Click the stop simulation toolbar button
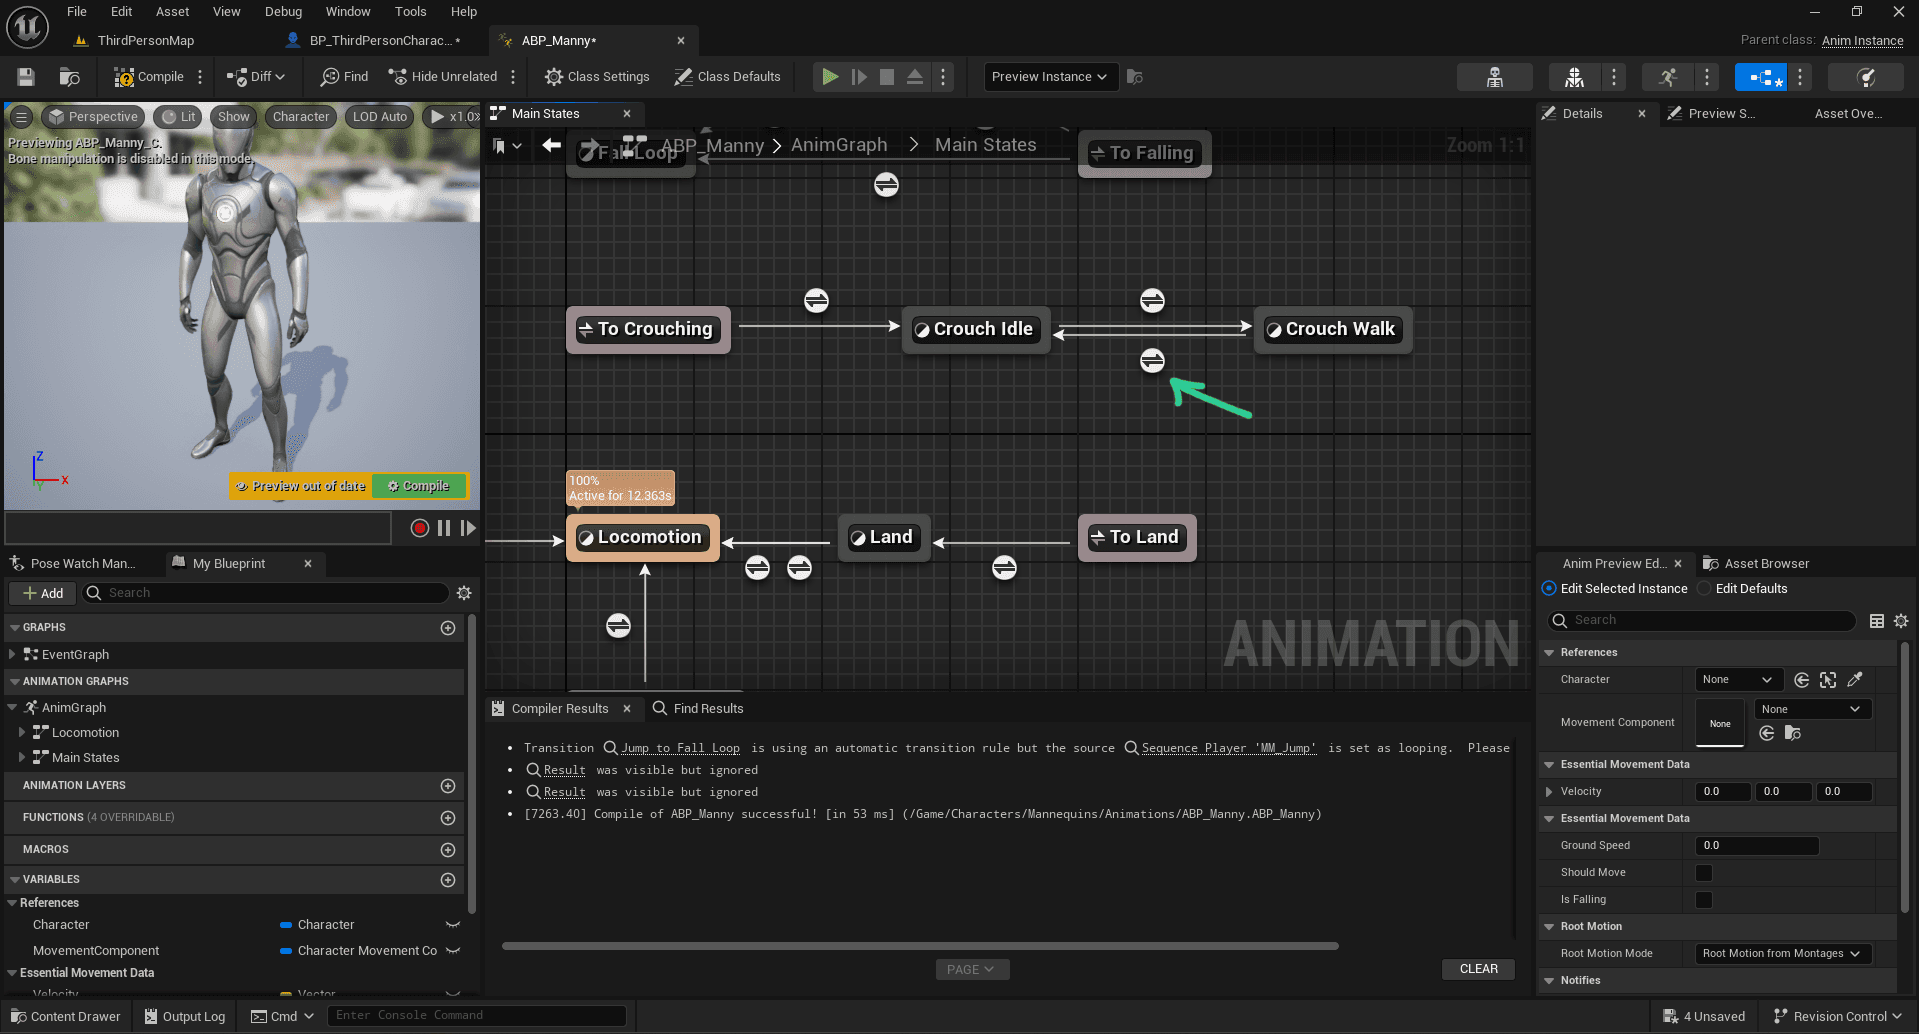Viewport: 1919px width, 1034px height. tap(887, 77)
